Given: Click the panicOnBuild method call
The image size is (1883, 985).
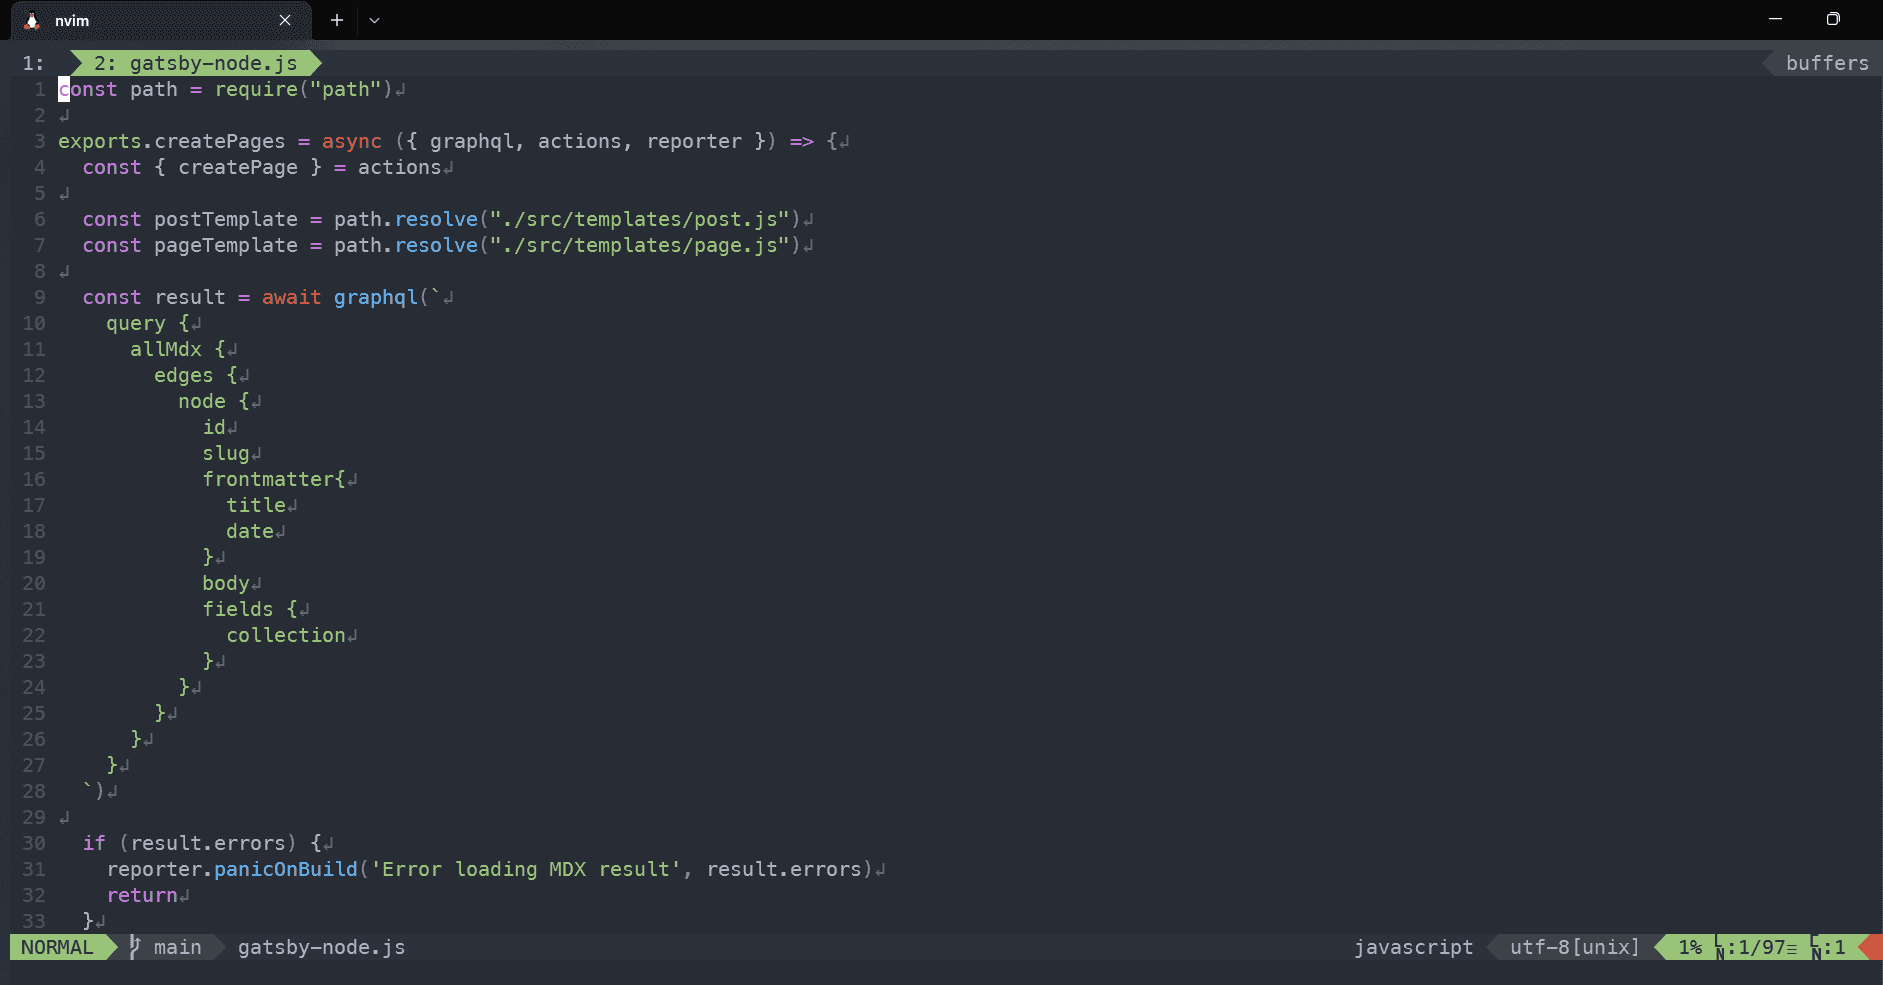Looking at the screenshot, I should point(285,869).
